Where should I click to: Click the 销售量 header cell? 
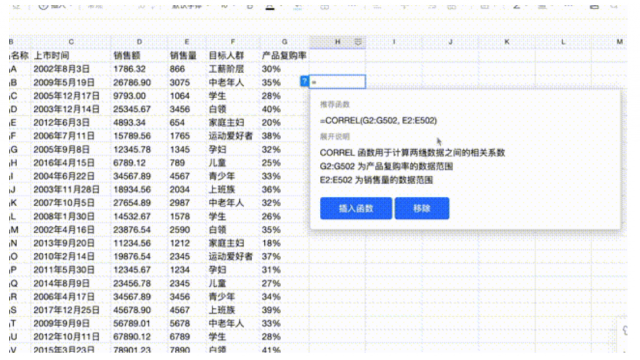point(187,56)
